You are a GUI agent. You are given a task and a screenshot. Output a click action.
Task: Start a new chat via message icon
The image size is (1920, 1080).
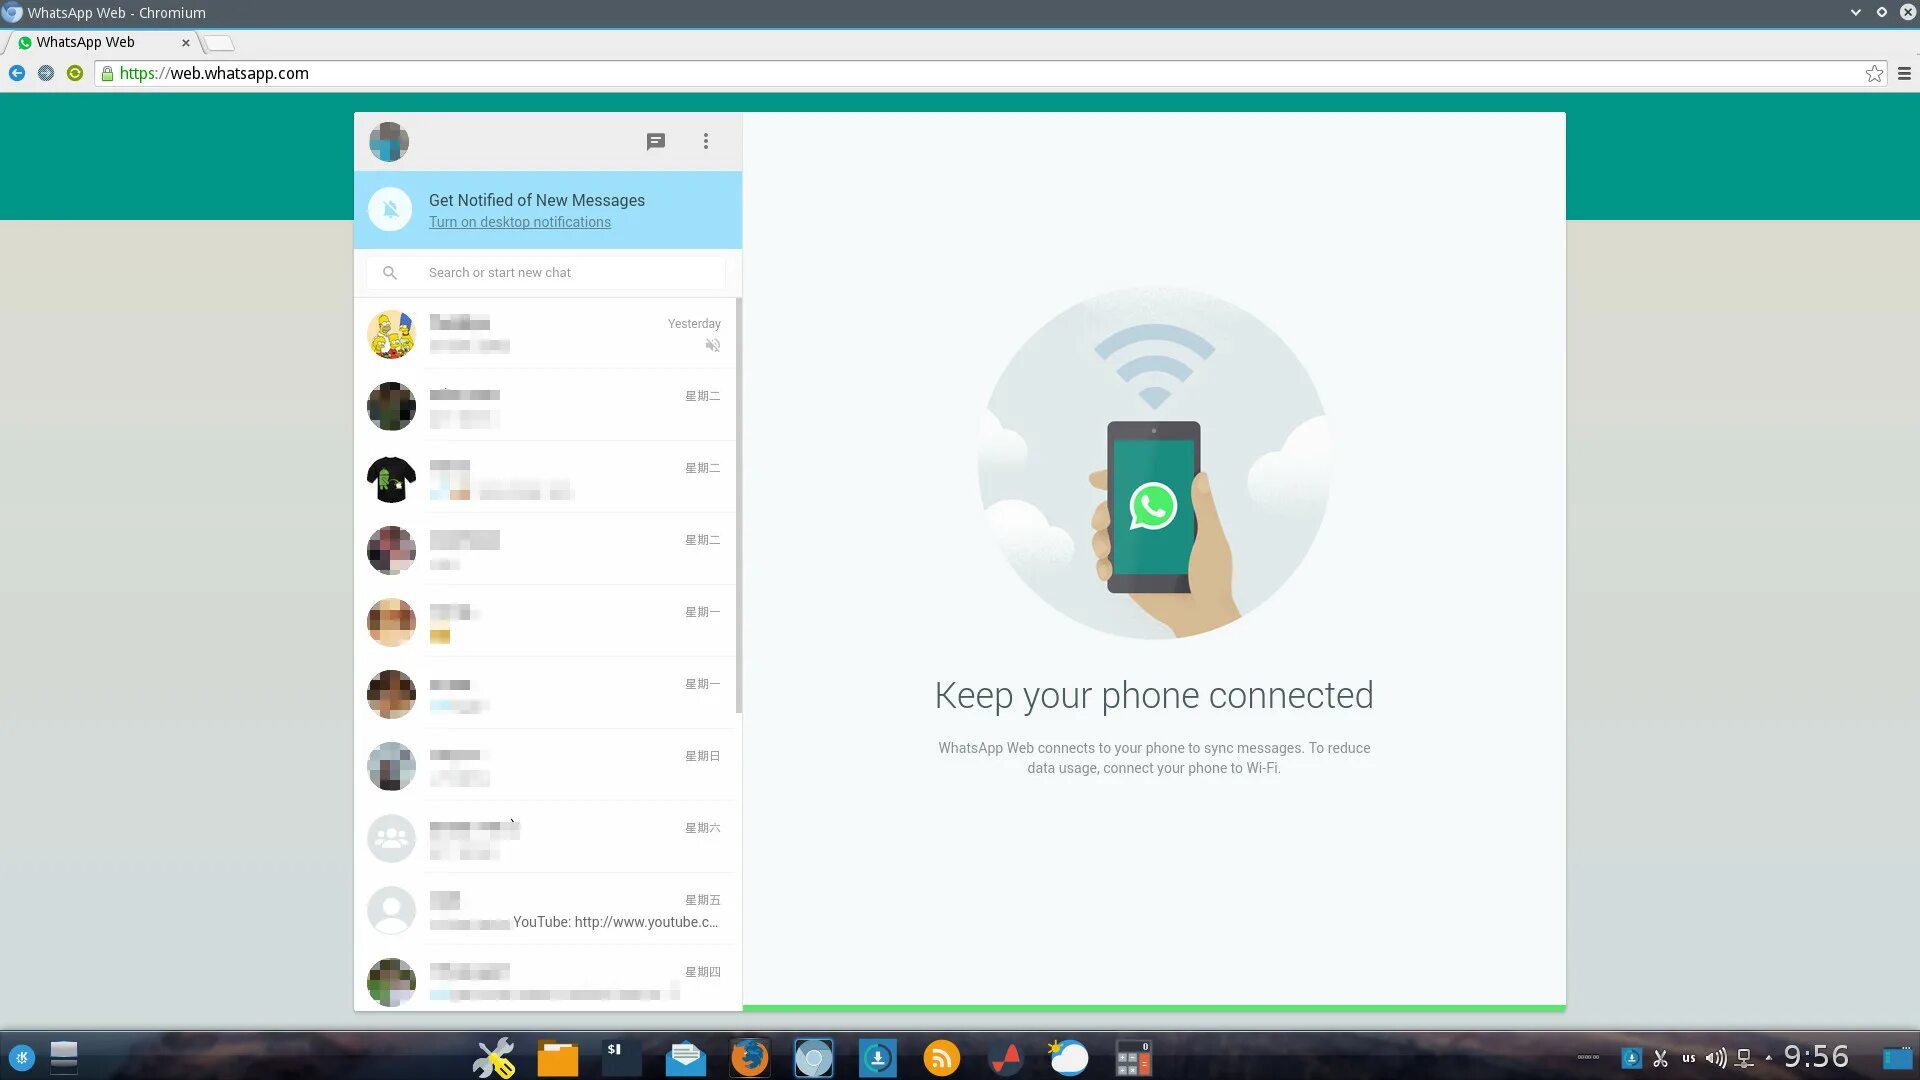tap(655, 141)
